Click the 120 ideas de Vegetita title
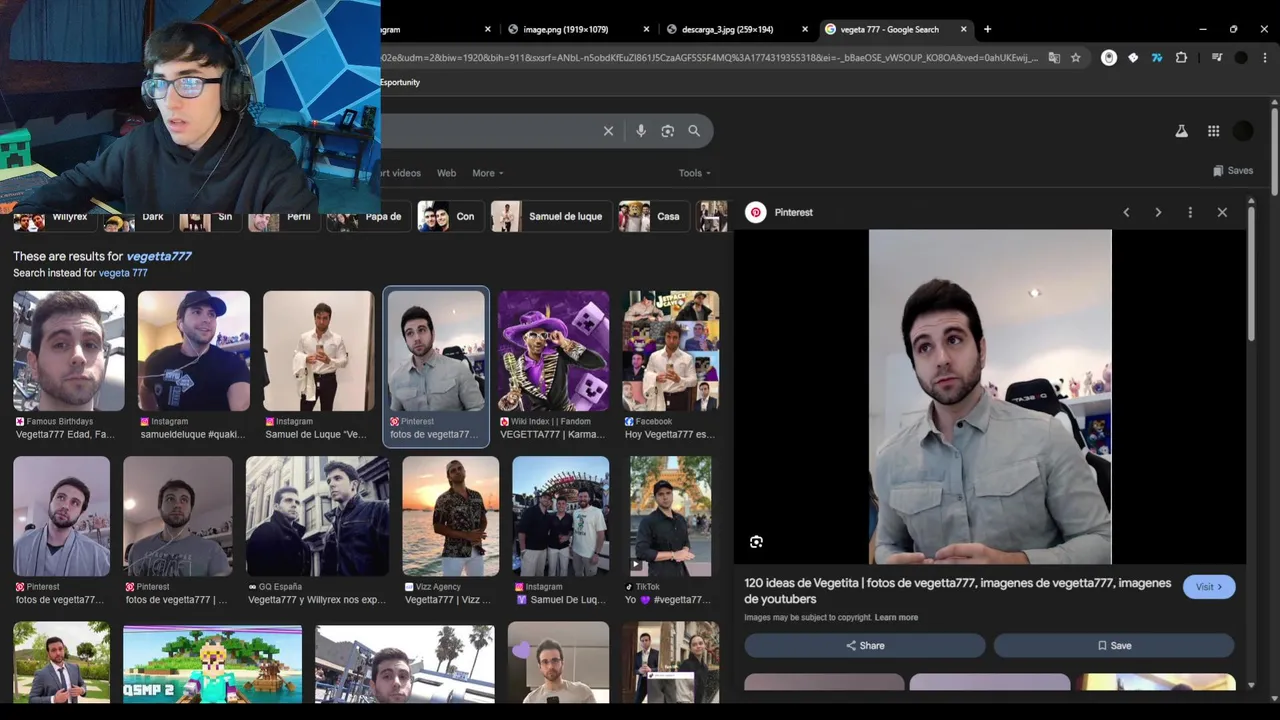The height and width of the screenshot is (720, 1280). click(957, 591)
